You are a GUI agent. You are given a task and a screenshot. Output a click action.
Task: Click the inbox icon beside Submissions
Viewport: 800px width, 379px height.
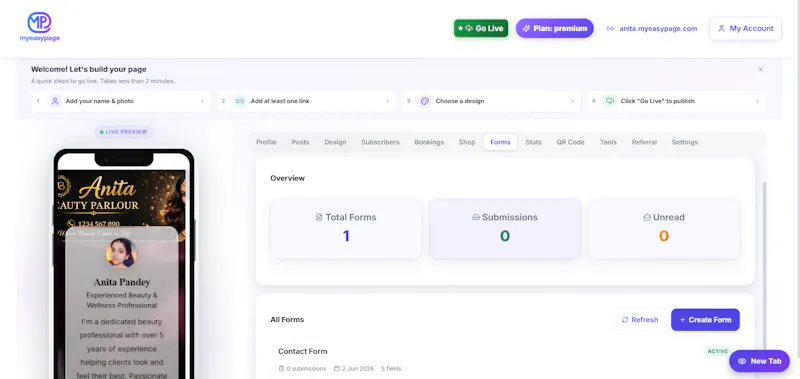476,217
